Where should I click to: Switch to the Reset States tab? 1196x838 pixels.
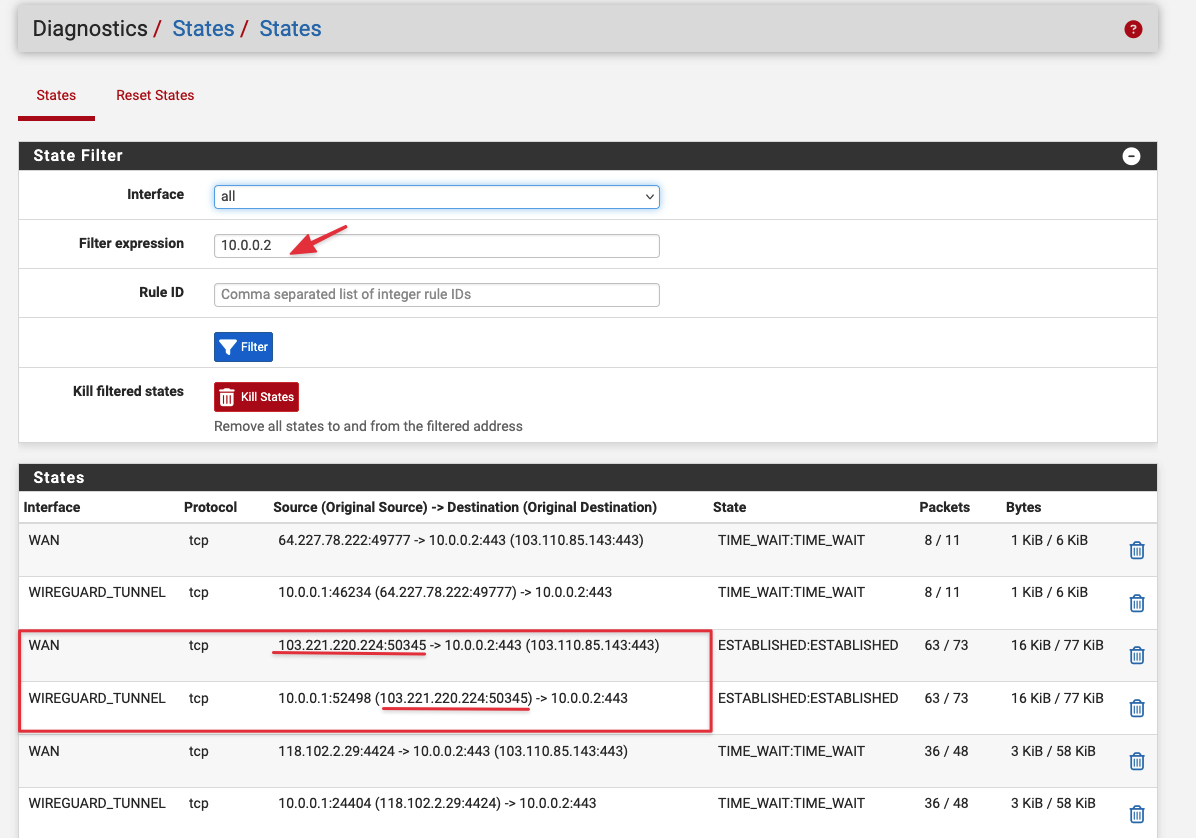155,96
